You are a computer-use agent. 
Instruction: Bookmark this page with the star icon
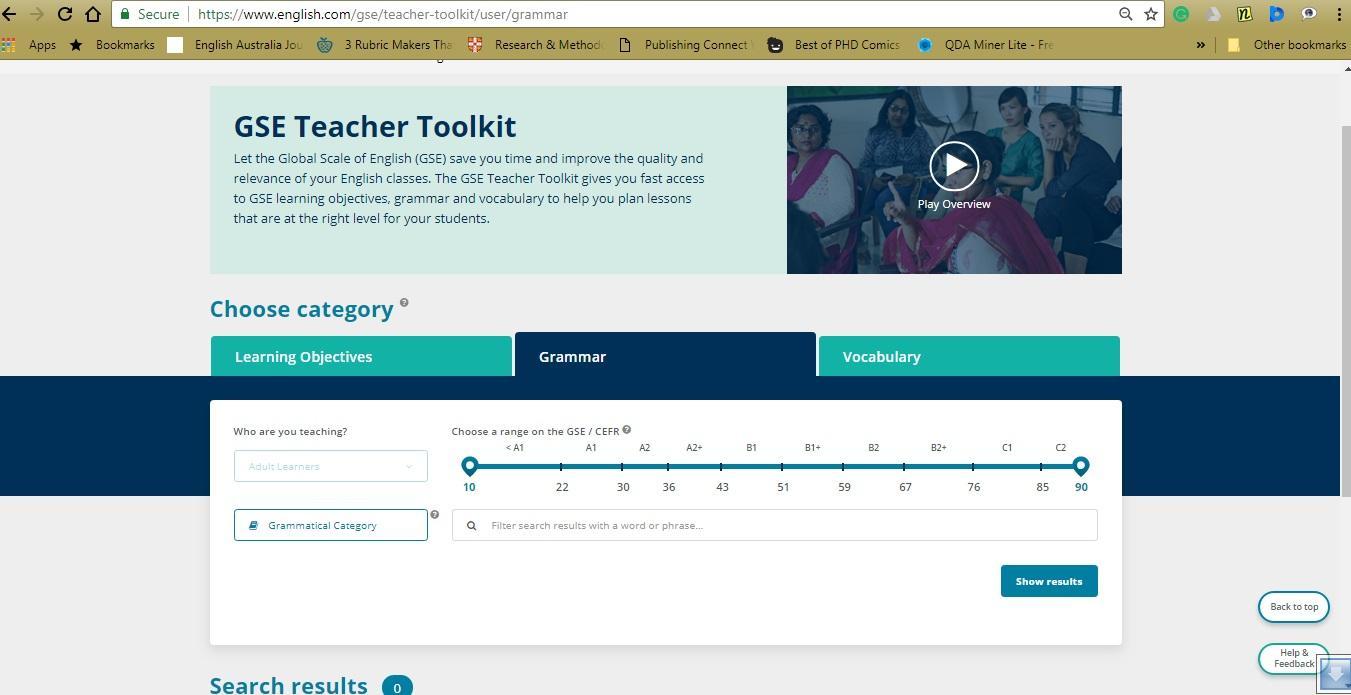click(1151, 14)
